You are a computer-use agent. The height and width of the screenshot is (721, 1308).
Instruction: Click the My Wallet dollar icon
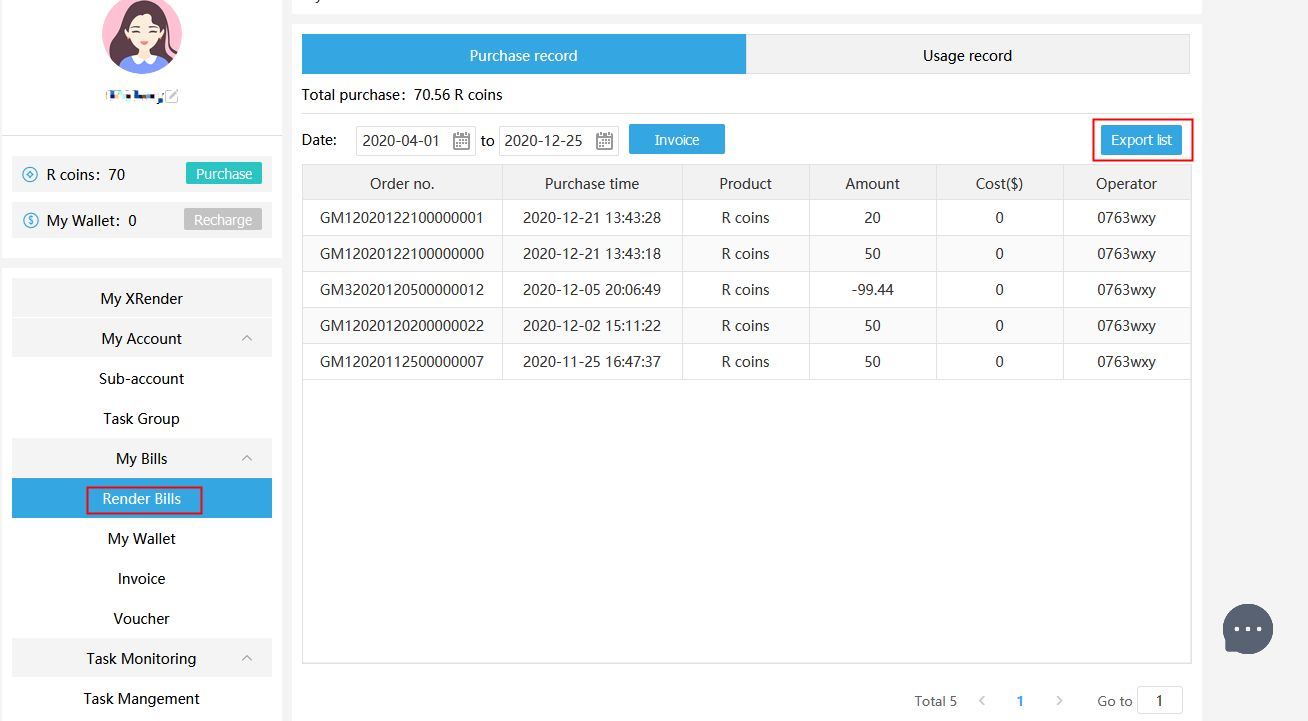click(30, 220)
